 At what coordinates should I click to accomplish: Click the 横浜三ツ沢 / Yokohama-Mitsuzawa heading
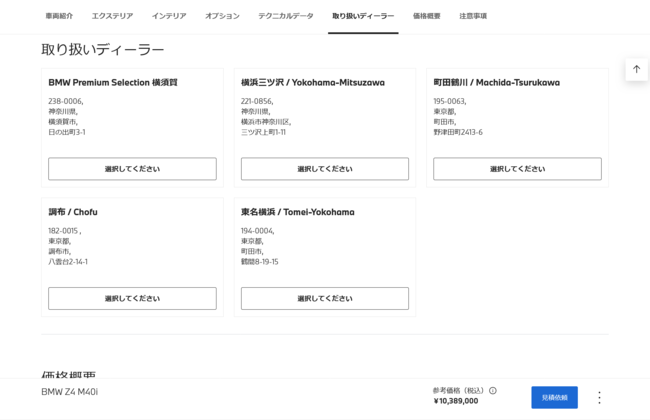click(313, 82)
